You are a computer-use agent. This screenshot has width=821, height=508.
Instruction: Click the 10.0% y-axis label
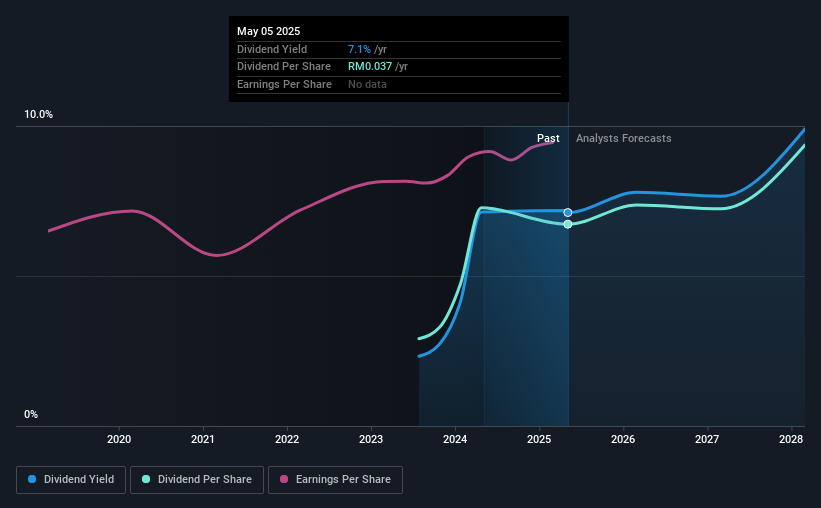pos(38,115)
